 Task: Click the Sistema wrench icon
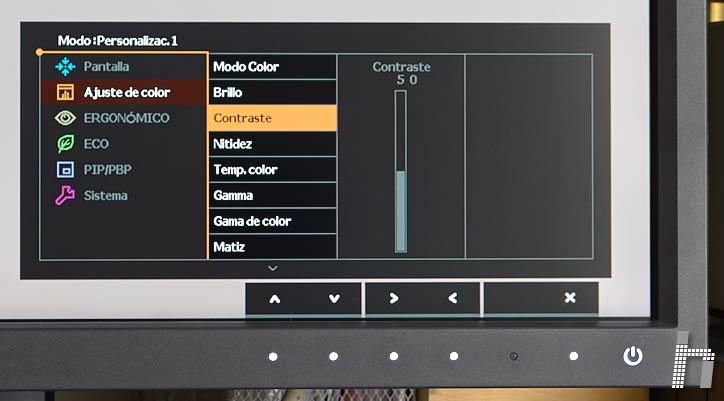point(65,196)
